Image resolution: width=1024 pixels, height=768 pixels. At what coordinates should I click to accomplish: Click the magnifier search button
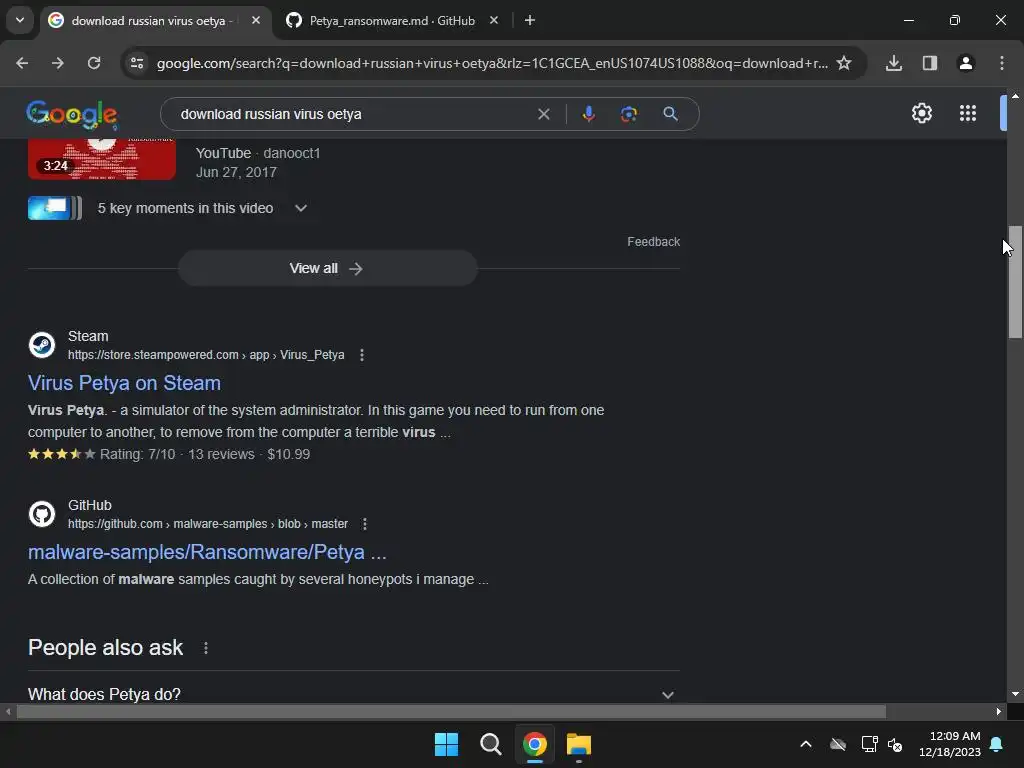[670, 114]
